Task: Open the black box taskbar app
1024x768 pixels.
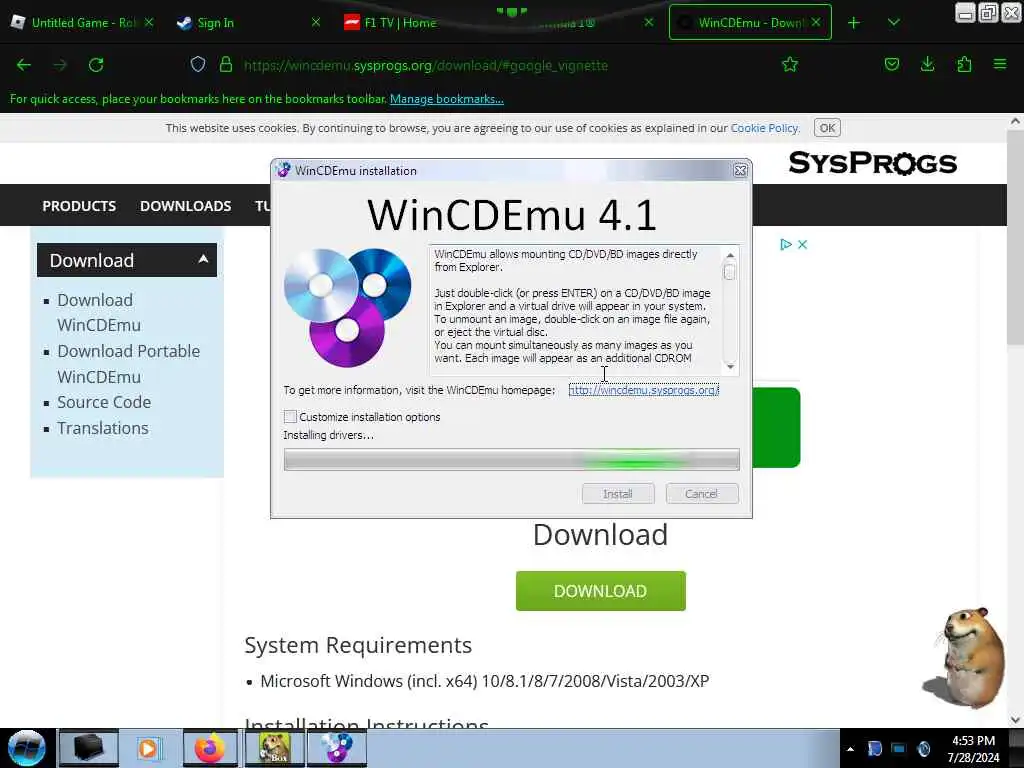Action: click(x=88, y=748)
